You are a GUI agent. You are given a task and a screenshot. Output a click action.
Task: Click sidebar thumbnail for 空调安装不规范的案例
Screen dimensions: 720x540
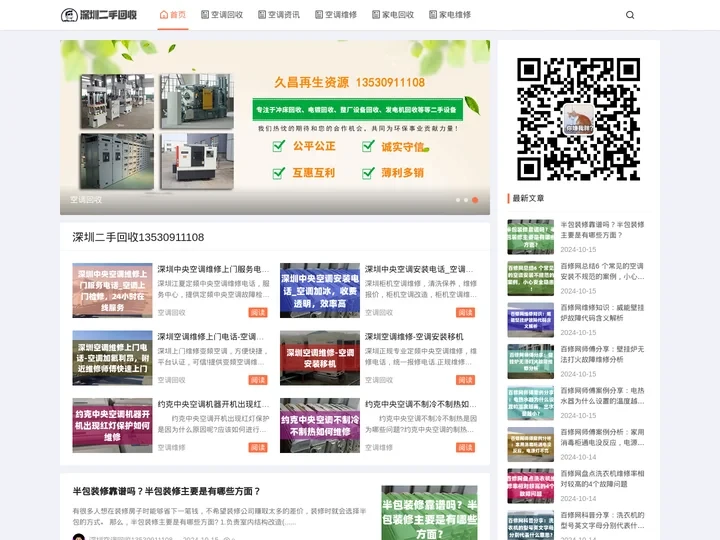530,278
